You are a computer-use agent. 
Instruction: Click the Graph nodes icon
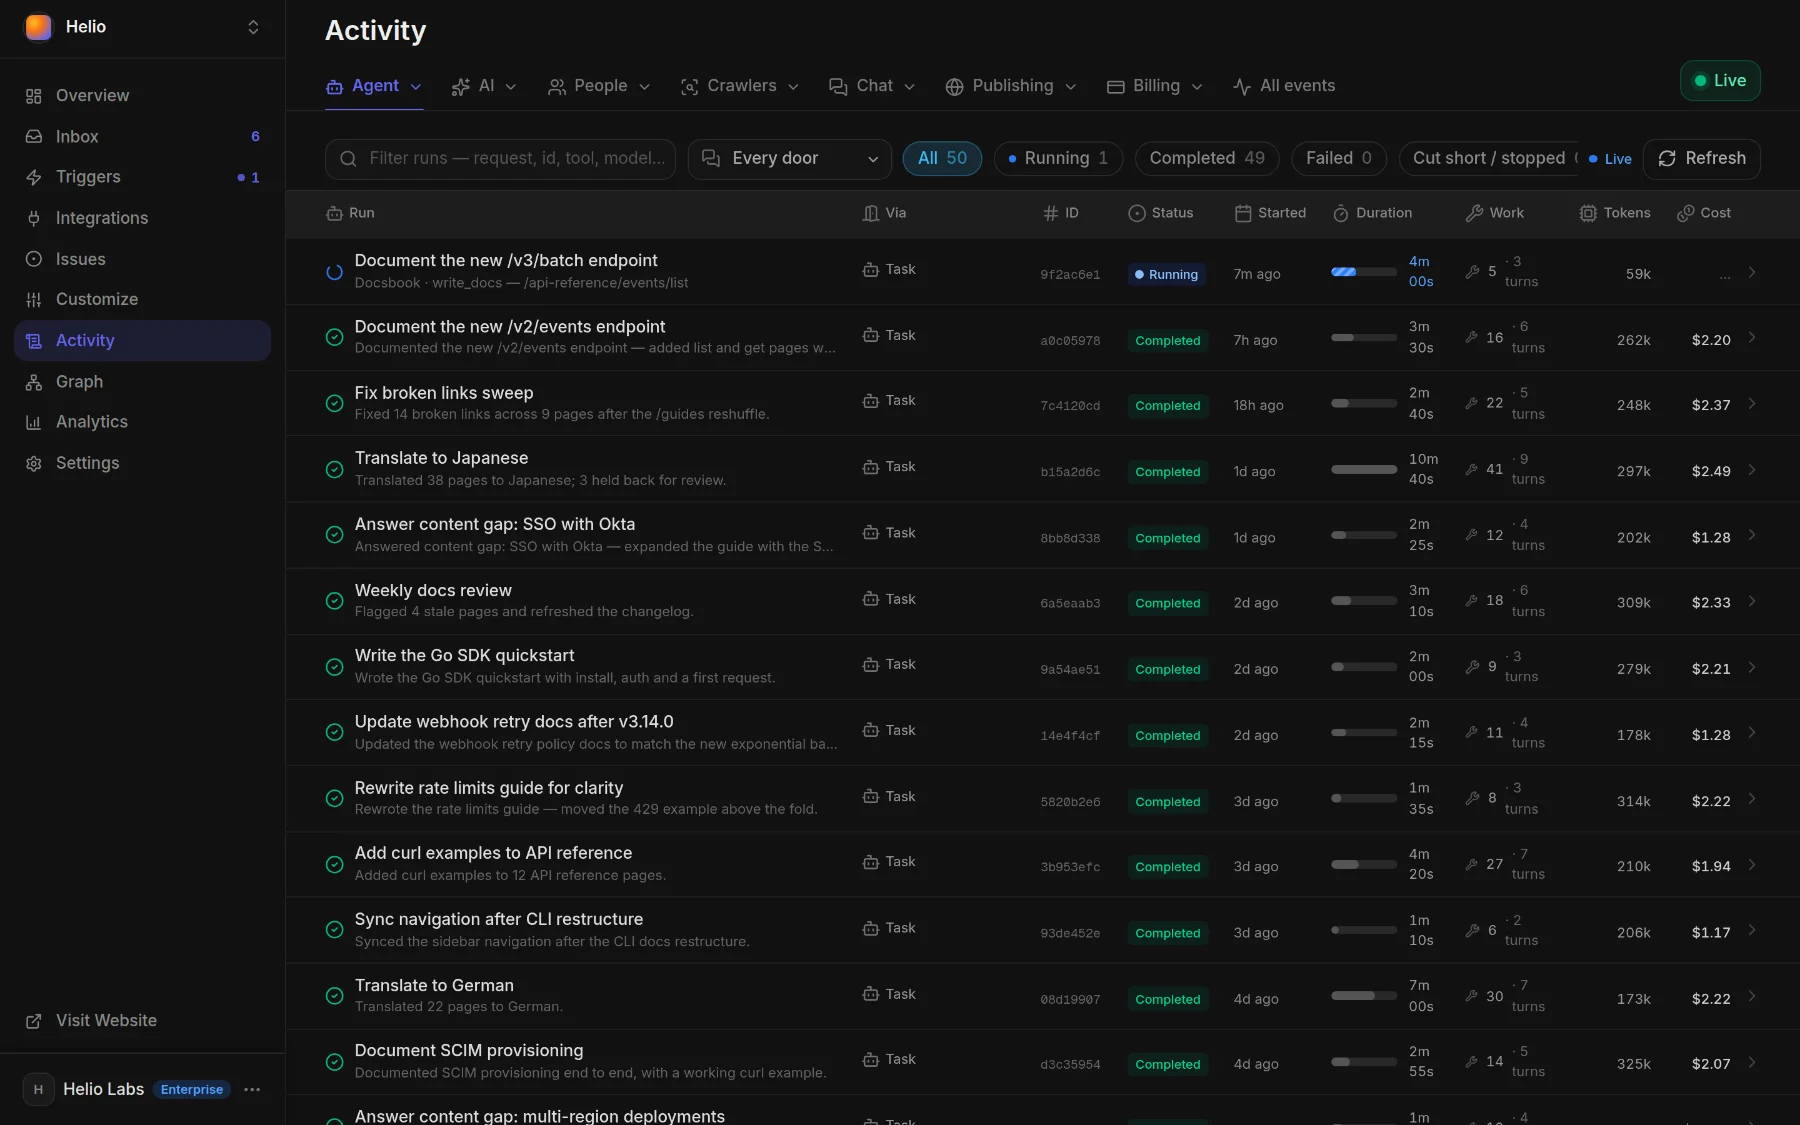pos(34,382)
